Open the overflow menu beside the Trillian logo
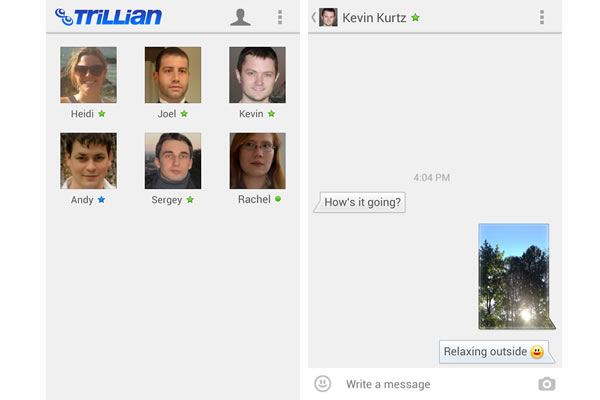Viewport: 600px width, 400px height. pyautogui.click(x=280, y=17)
